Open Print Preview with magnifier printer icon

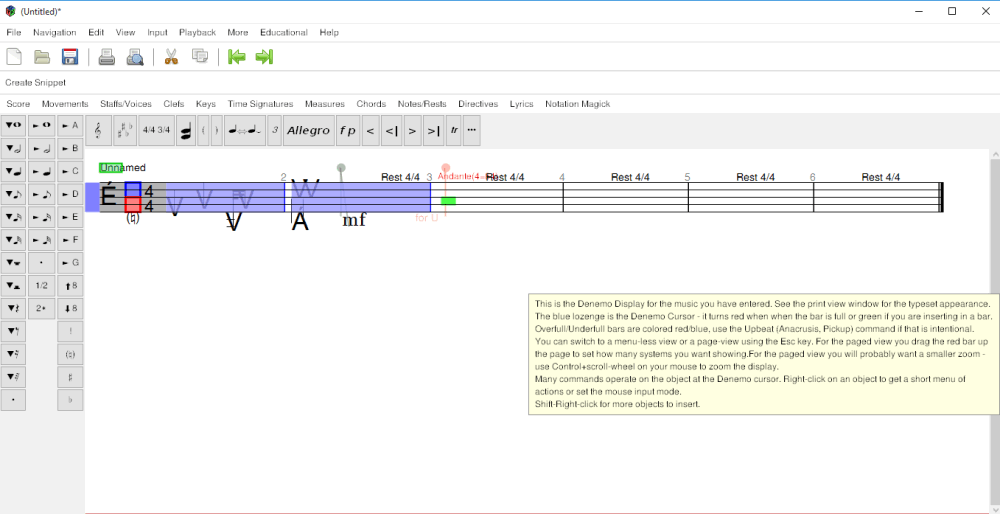135,57
